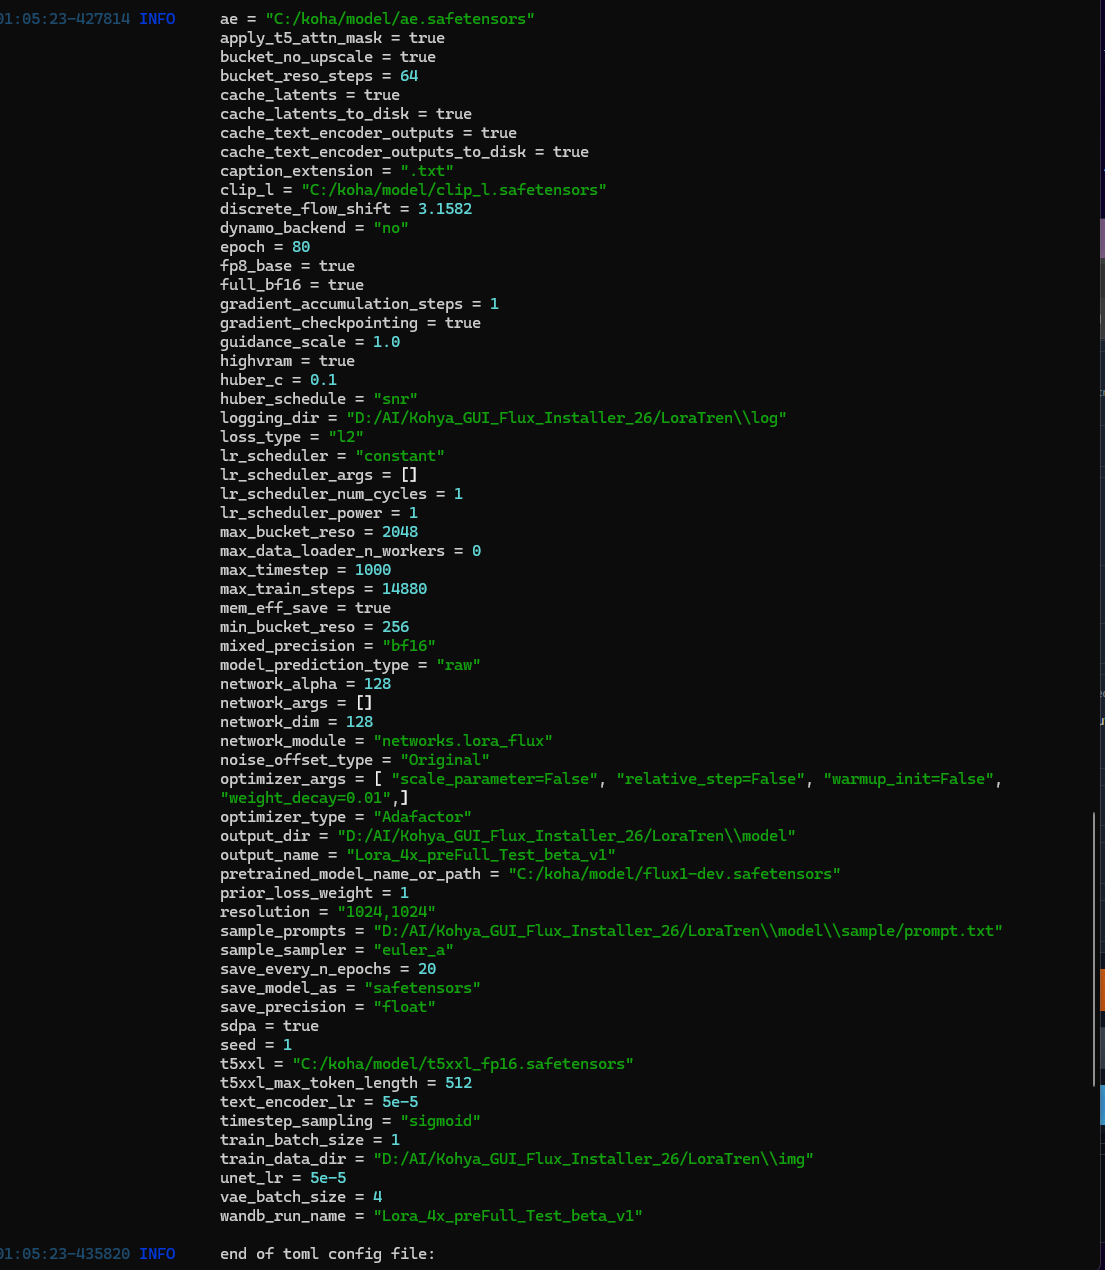Click the output_name value Lora_4x_preFull_Test_beta_v1
The height and width of the screenshot is (1270, 1105).
tap(481, 855)
